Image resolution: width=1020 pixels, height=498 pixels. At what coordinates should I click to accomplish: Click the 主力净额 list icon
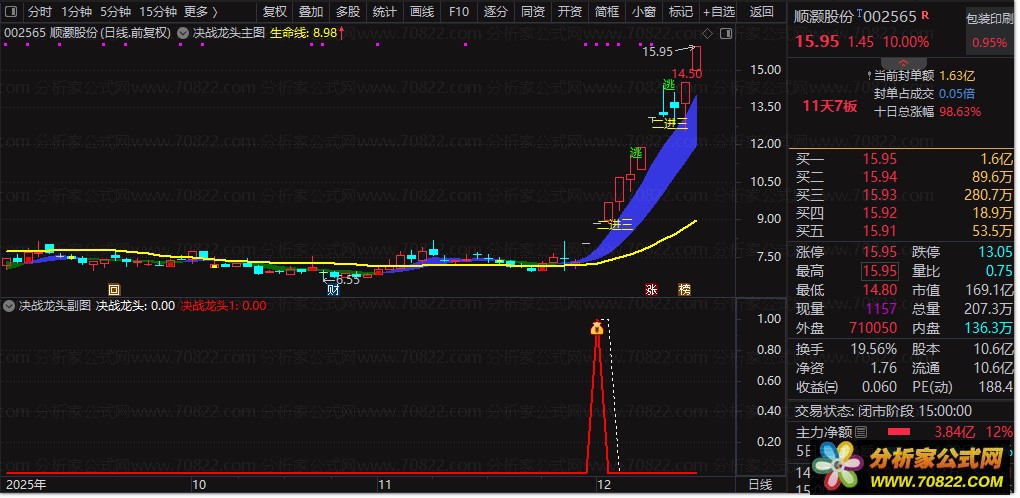tap(861, 432)
